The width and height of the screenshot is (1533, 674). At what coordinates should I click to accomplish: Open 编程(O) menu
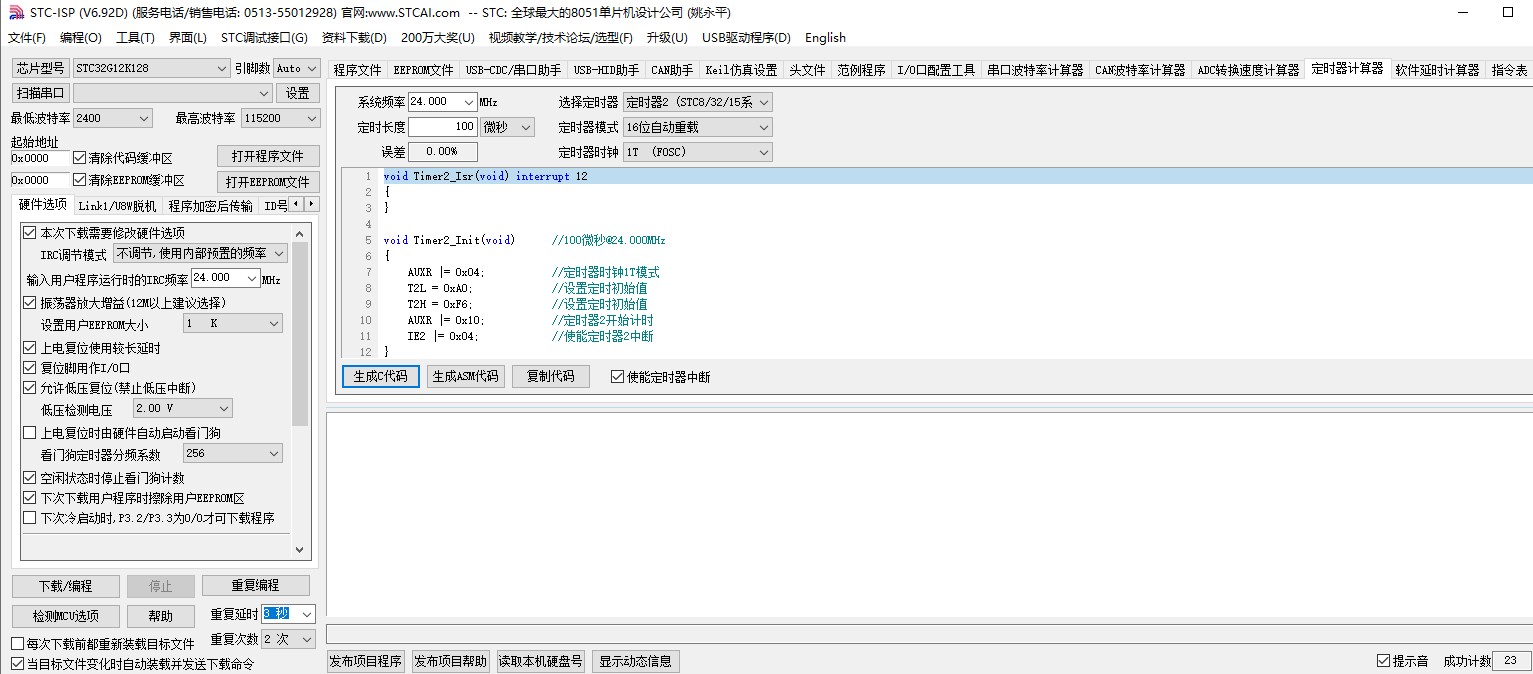point(81,38)
